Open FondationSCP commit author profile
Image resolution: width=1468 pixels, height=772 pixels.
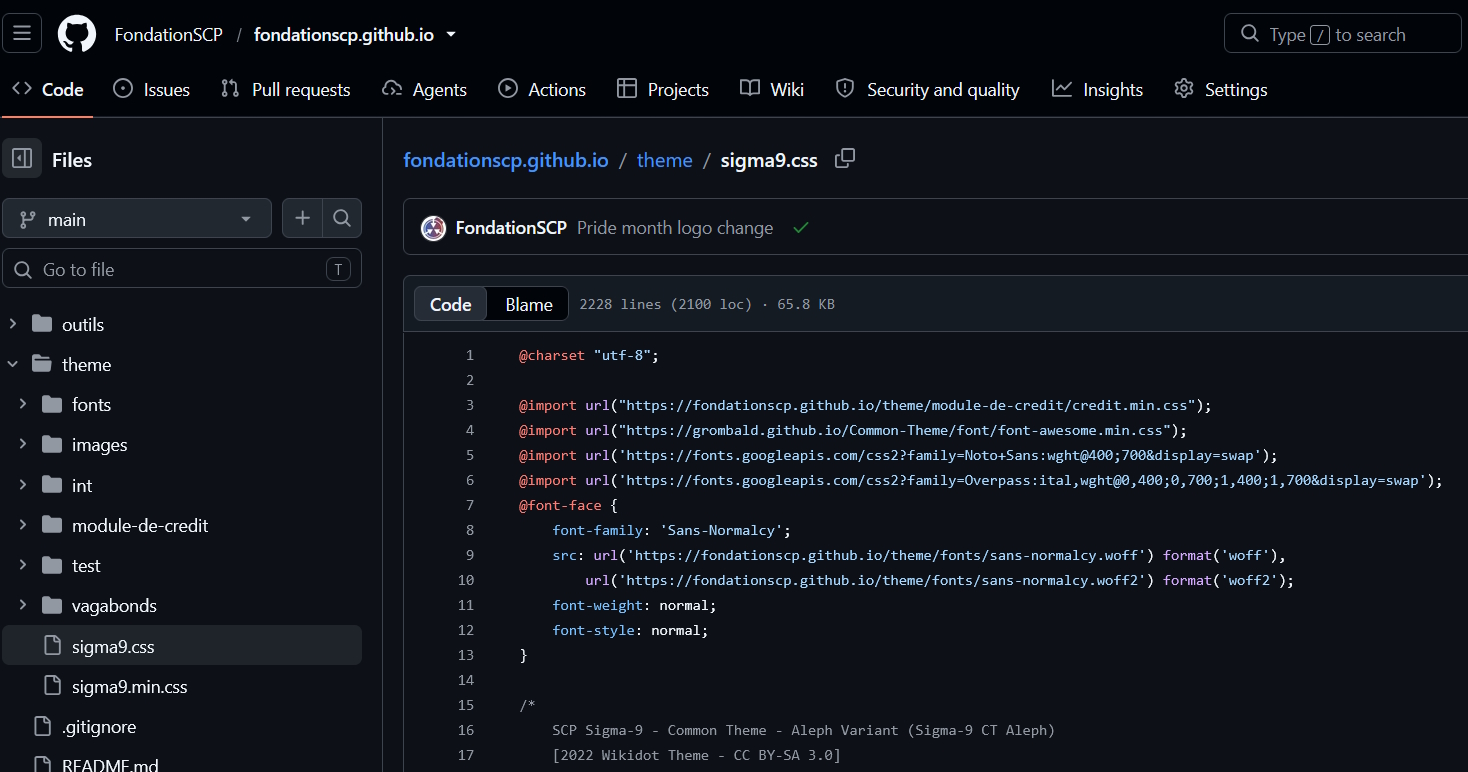click(511, 228)
